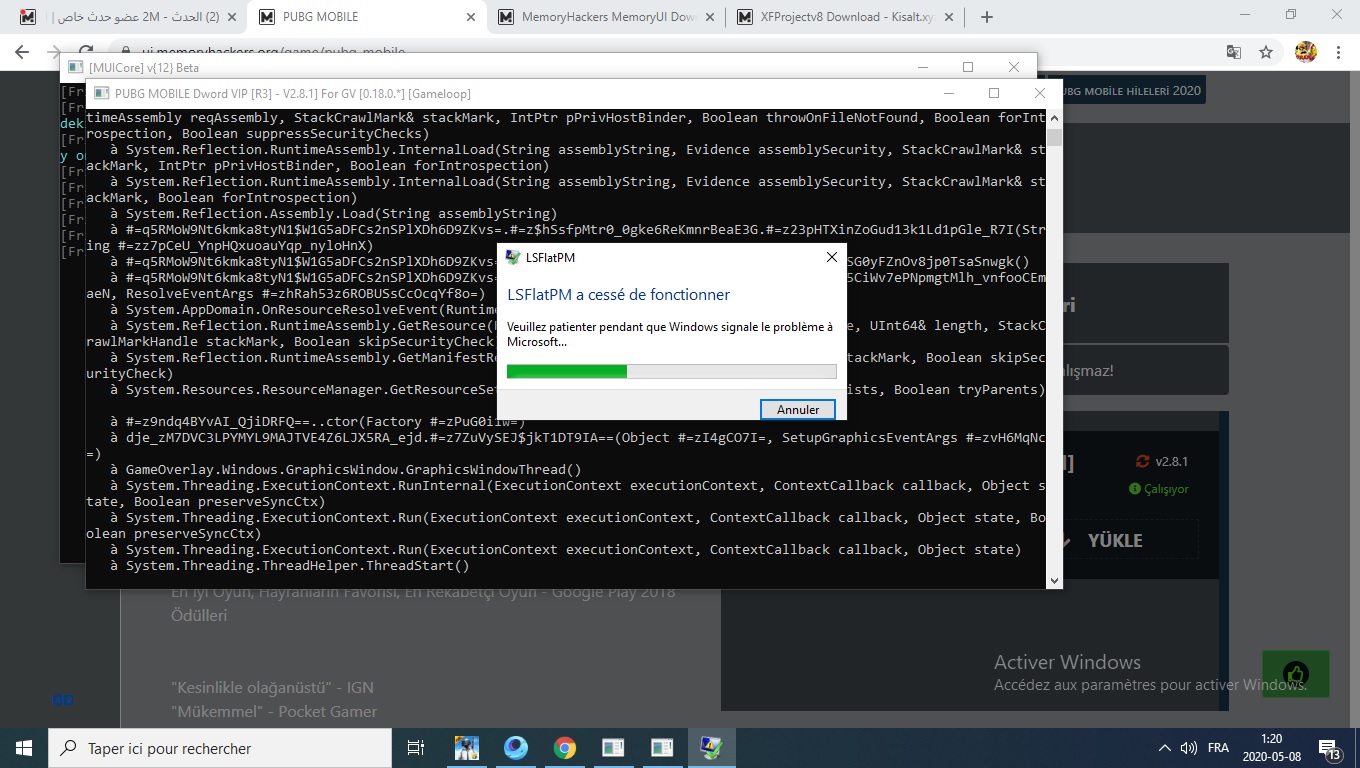This screenshot has width=1360, height=768.
Task: Switch to the PUBG MOBILE browser tab
Action: point(365,17)
